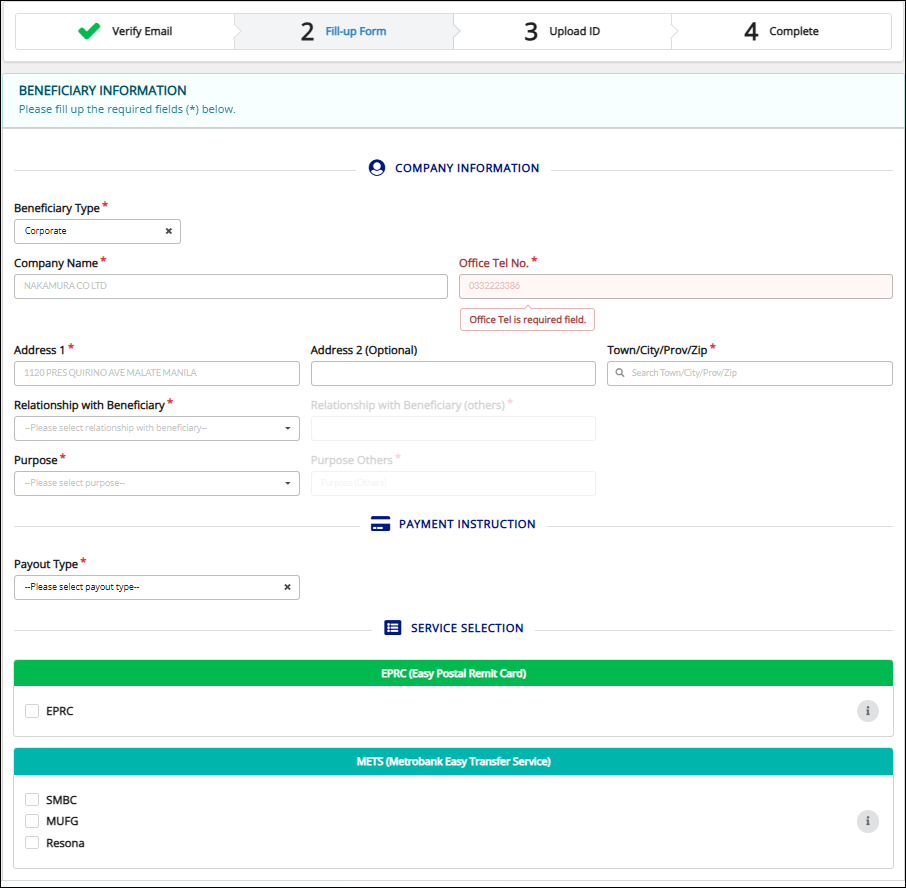Click the EPRC info icon
906x888 pixels.
point(867,711)
